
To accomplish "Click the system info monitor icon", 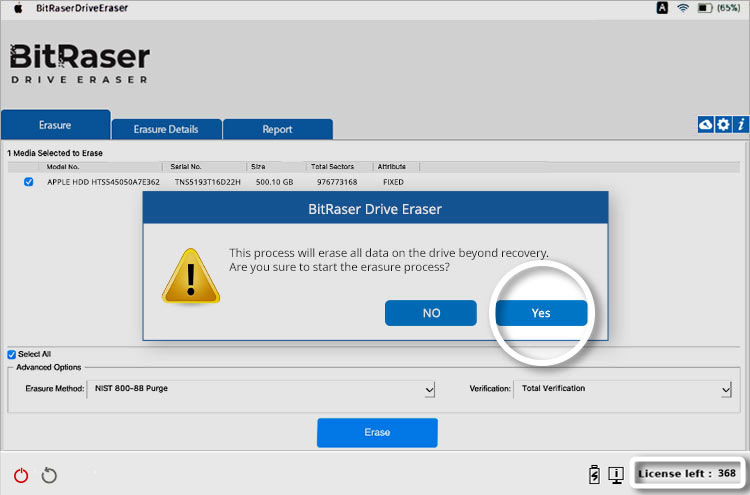I will click(616, 475).
